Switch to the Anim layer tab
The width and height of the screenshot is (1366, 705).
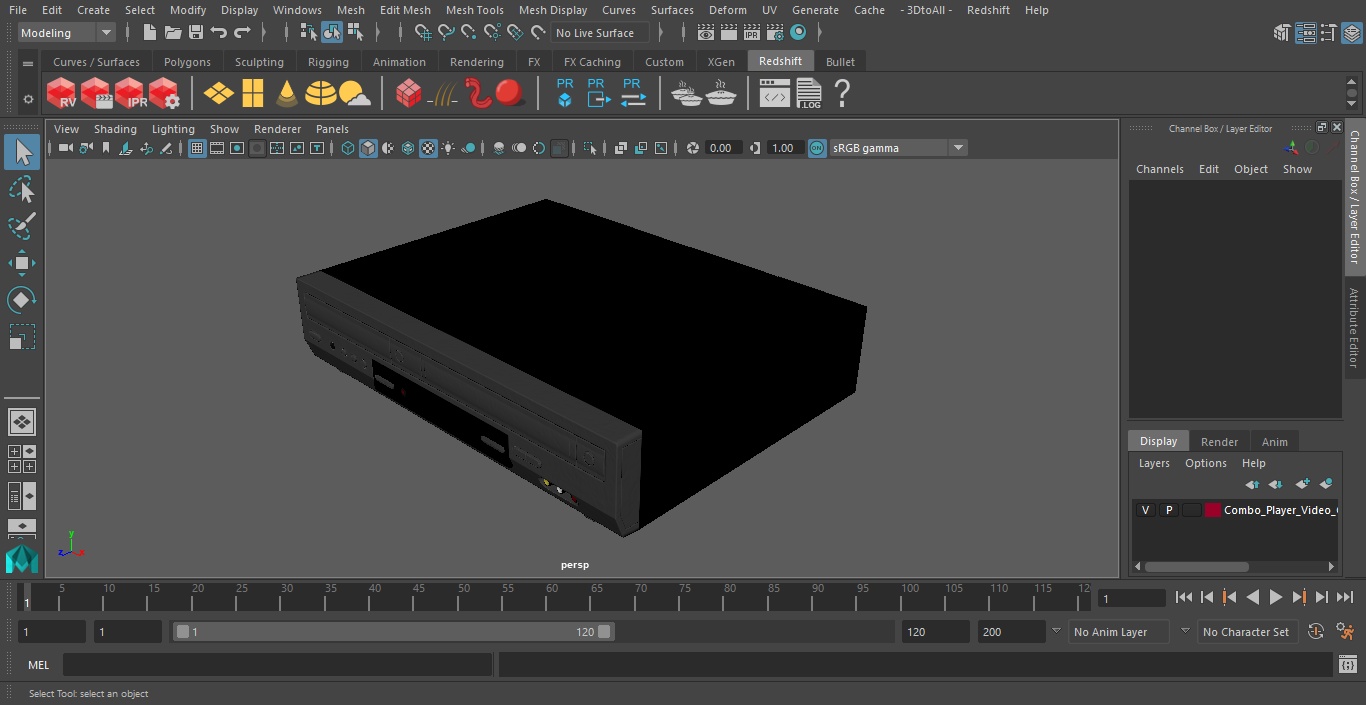1274,442
